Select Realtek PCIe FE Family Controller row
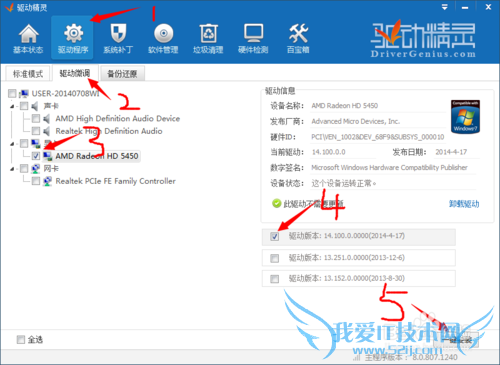 click(115, 181)
